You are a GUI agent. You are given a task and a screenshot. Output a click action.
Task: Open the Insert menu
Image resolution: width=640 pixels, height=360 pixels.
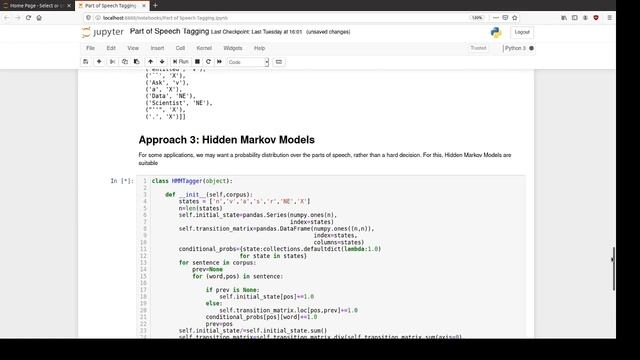click(157, 48)
